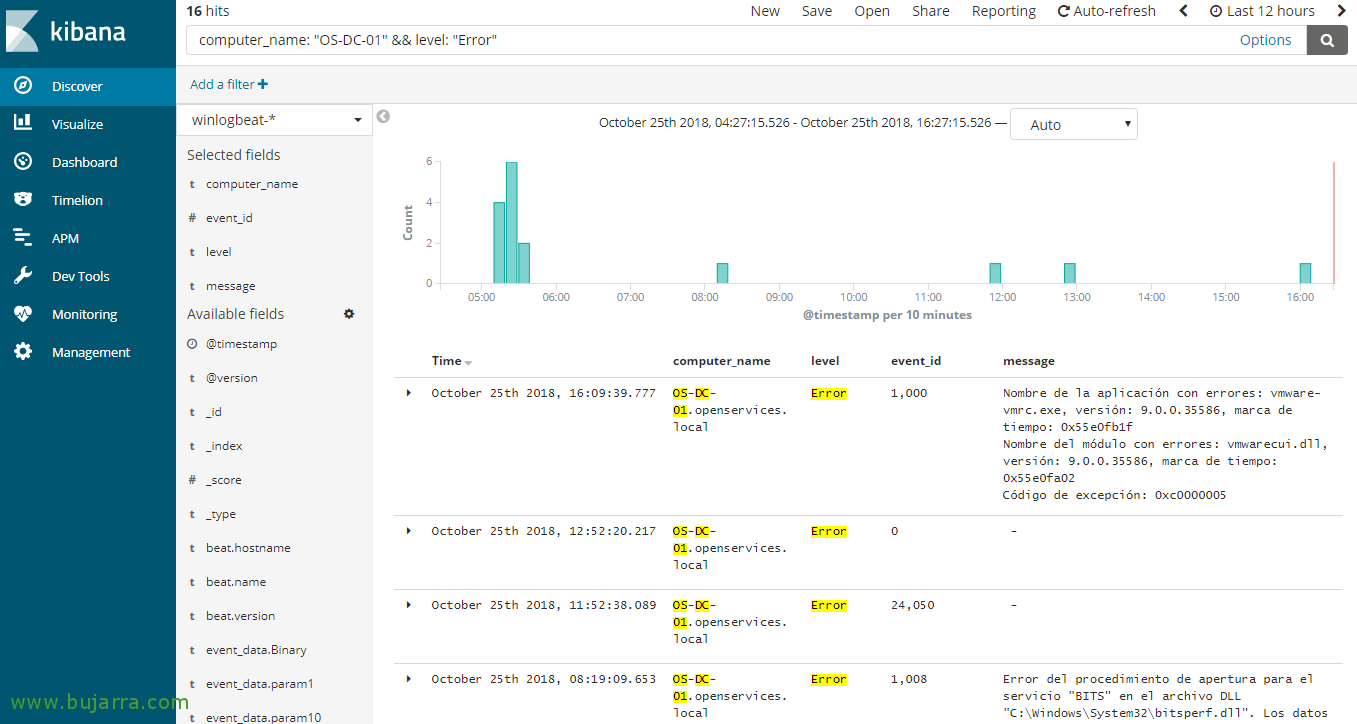Click the search magnifier button
The width and height of the screenshot is (1357, 724).
point(1327,40)
